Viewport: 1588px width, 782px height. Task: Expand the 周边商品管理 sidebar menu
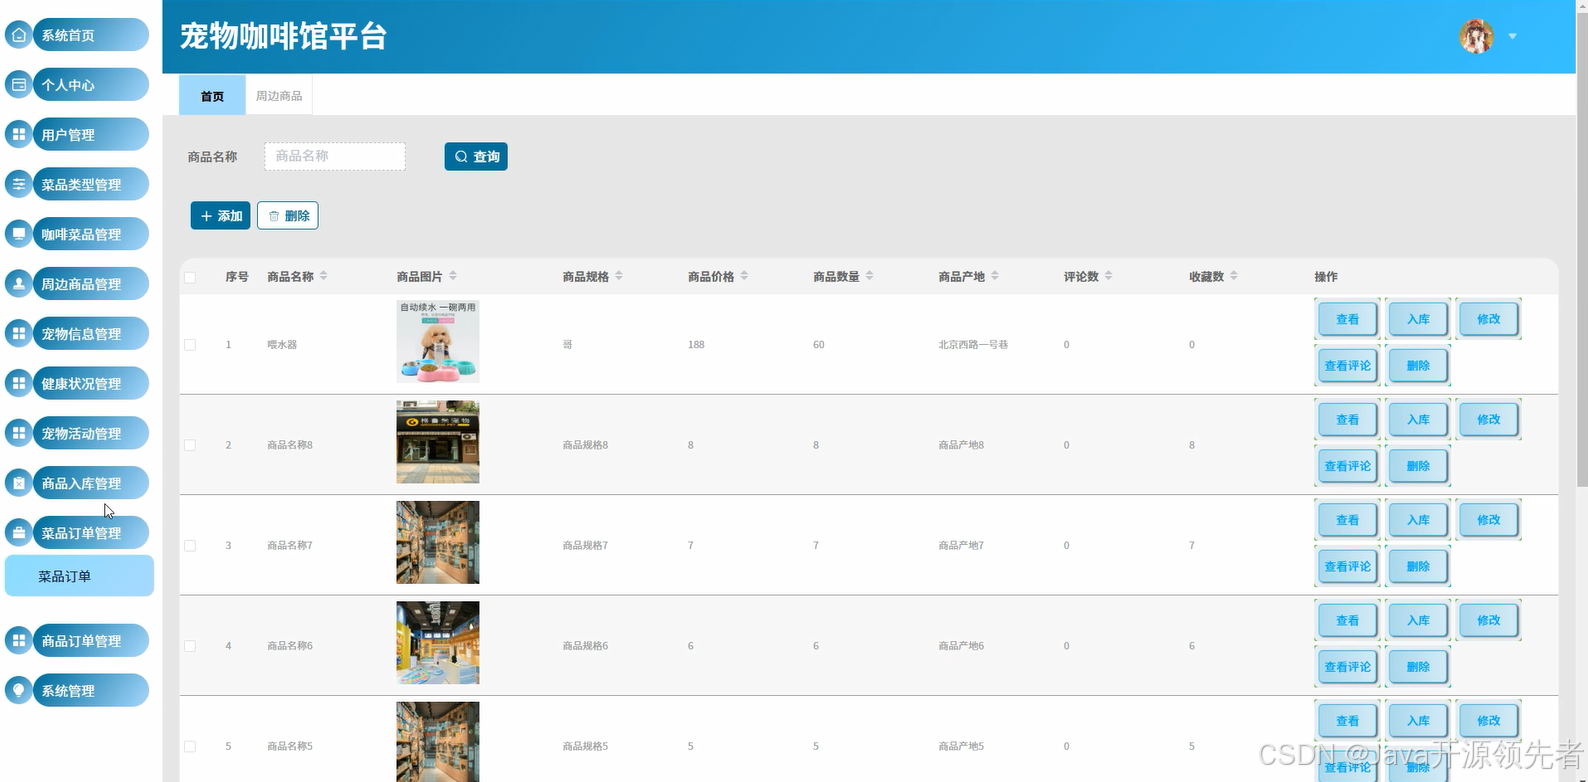[91, 284]
